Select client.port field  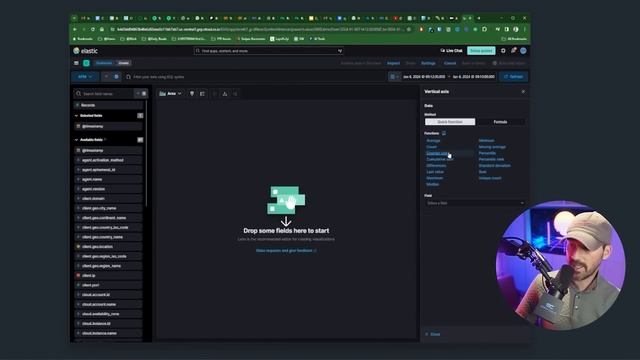pos(108,285)
